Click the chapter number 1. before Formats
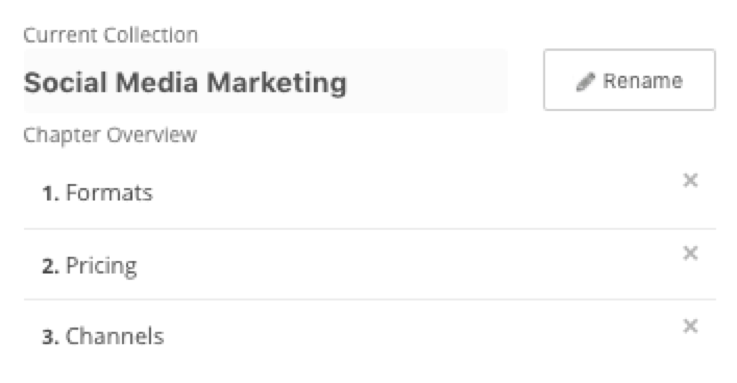The image size is (737, 383). [51, 193]
